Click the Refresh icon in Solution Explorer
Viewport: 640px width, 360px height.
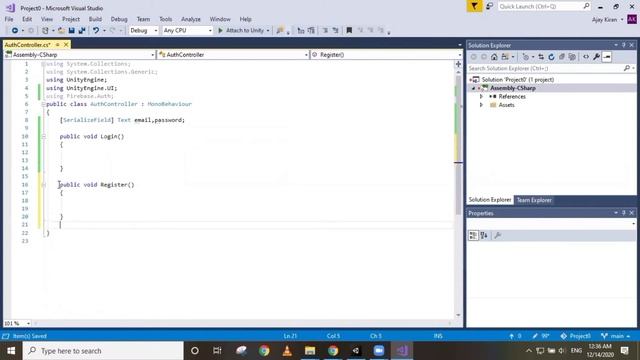point(551,57)
